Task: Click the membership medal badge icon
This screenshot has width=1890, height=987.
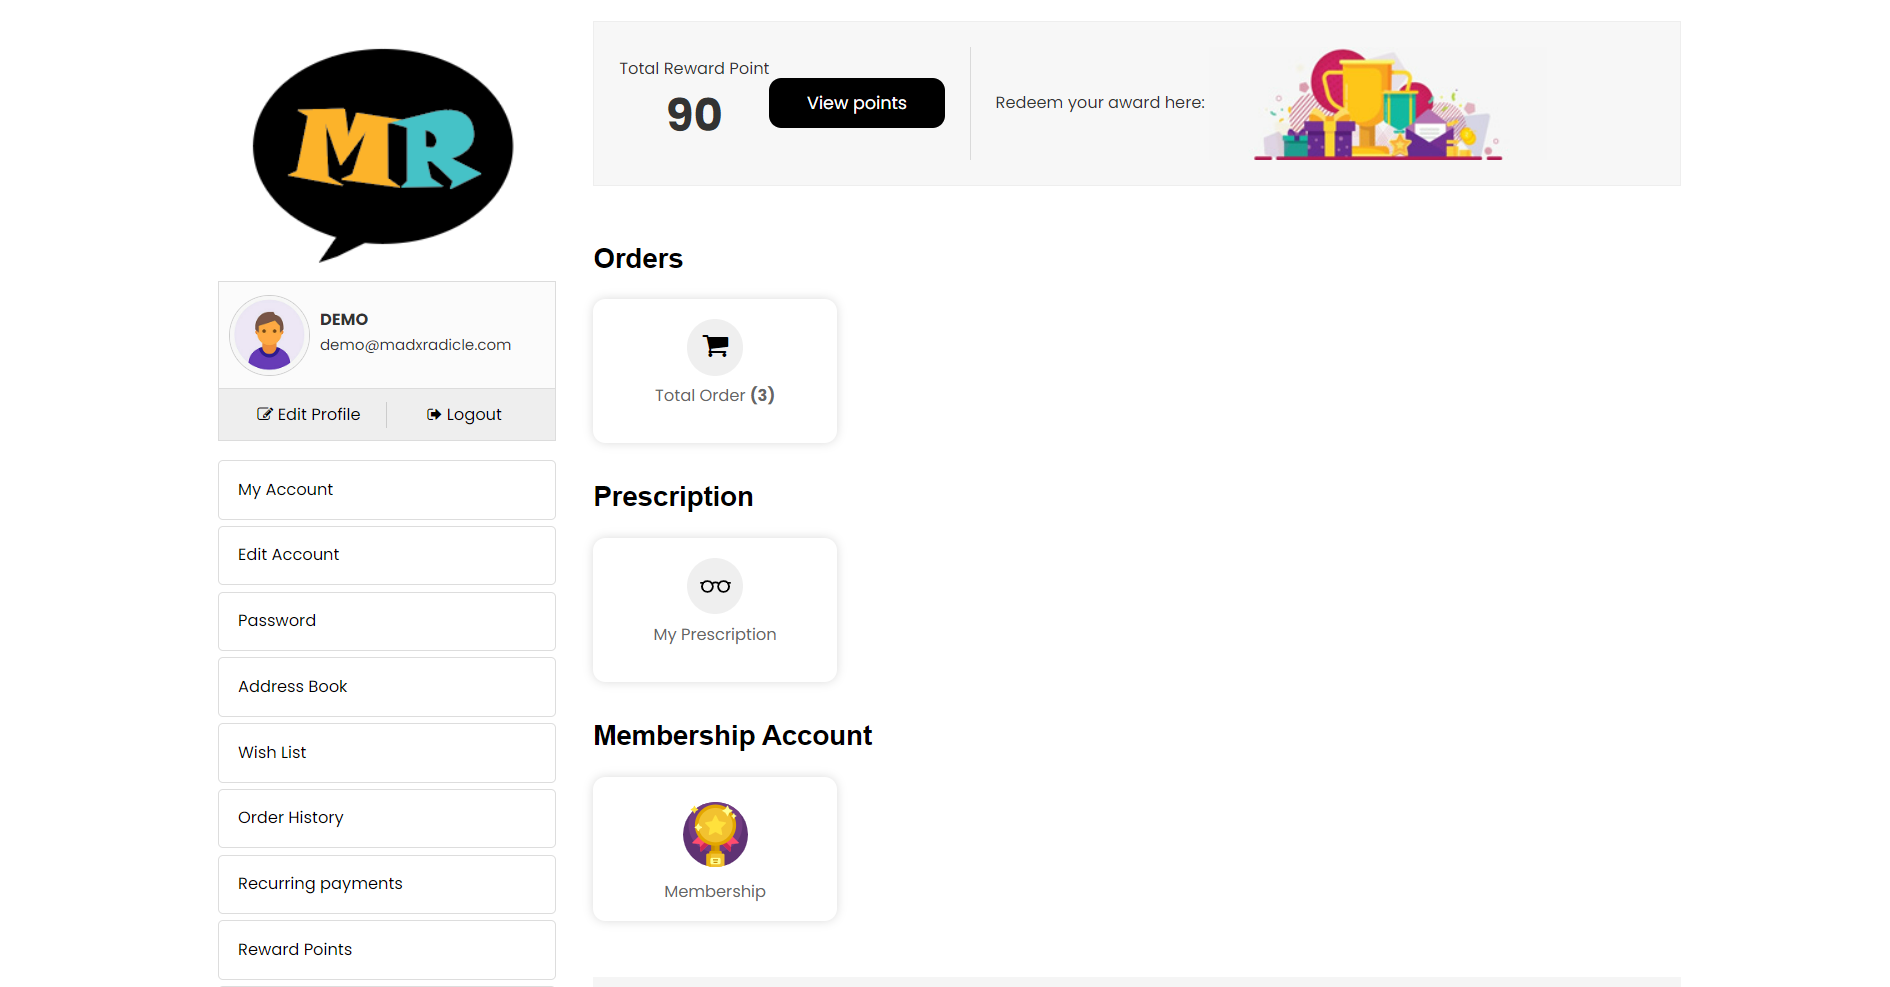Action: tap(715, 835)
